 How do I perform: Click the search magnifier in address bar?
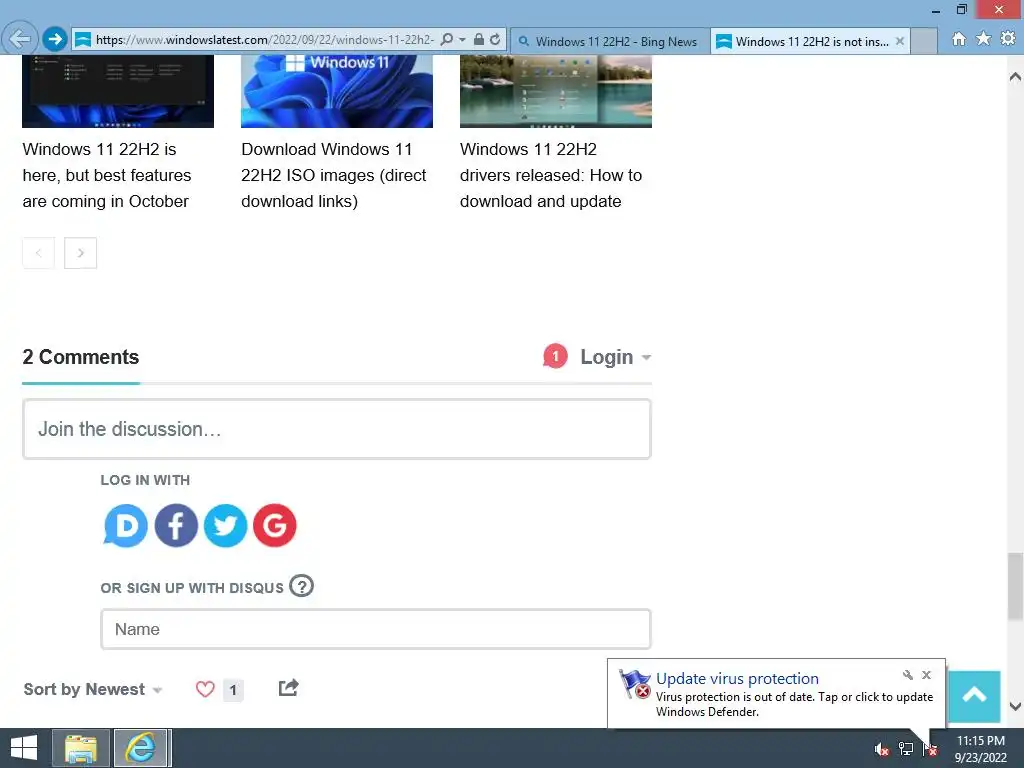click(x=447, y=39)
